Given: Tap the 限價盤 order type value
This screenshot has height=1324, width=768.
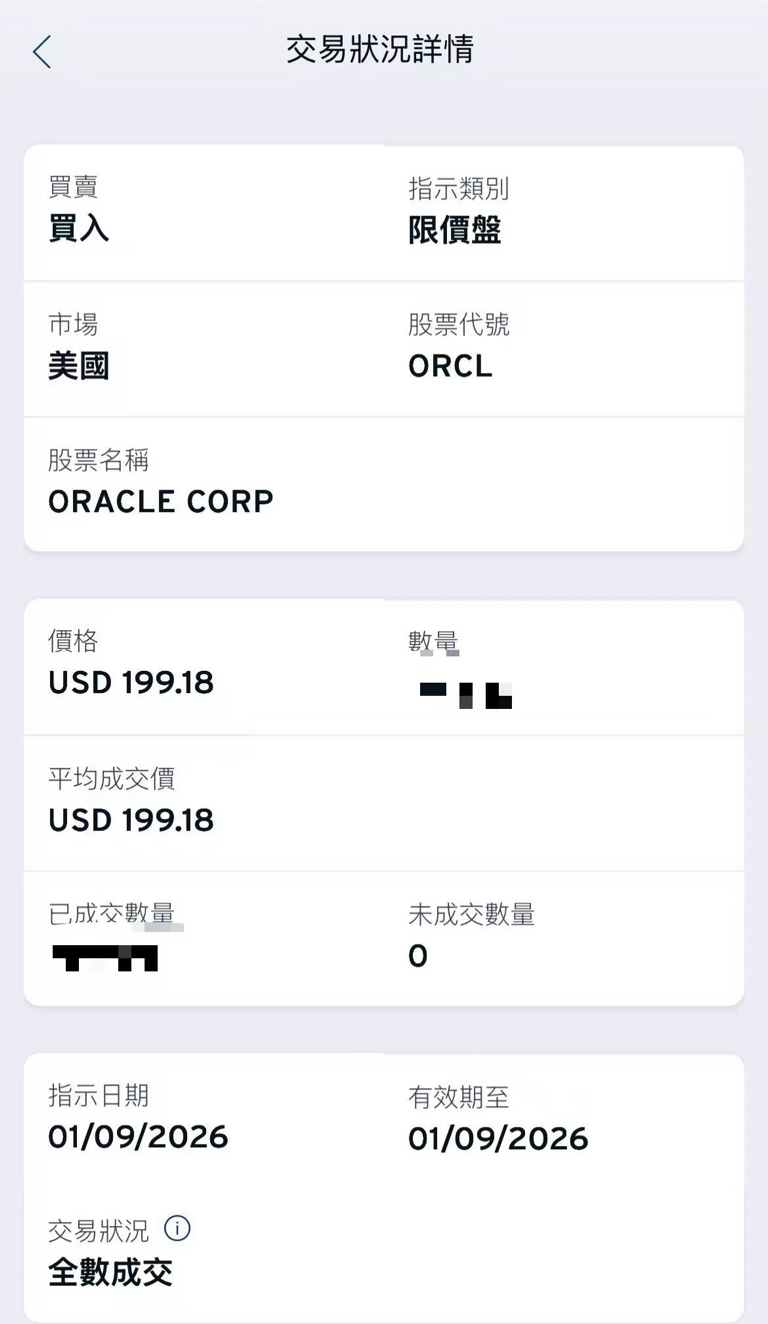Looking at the screenshot, I should coord(454,230).
